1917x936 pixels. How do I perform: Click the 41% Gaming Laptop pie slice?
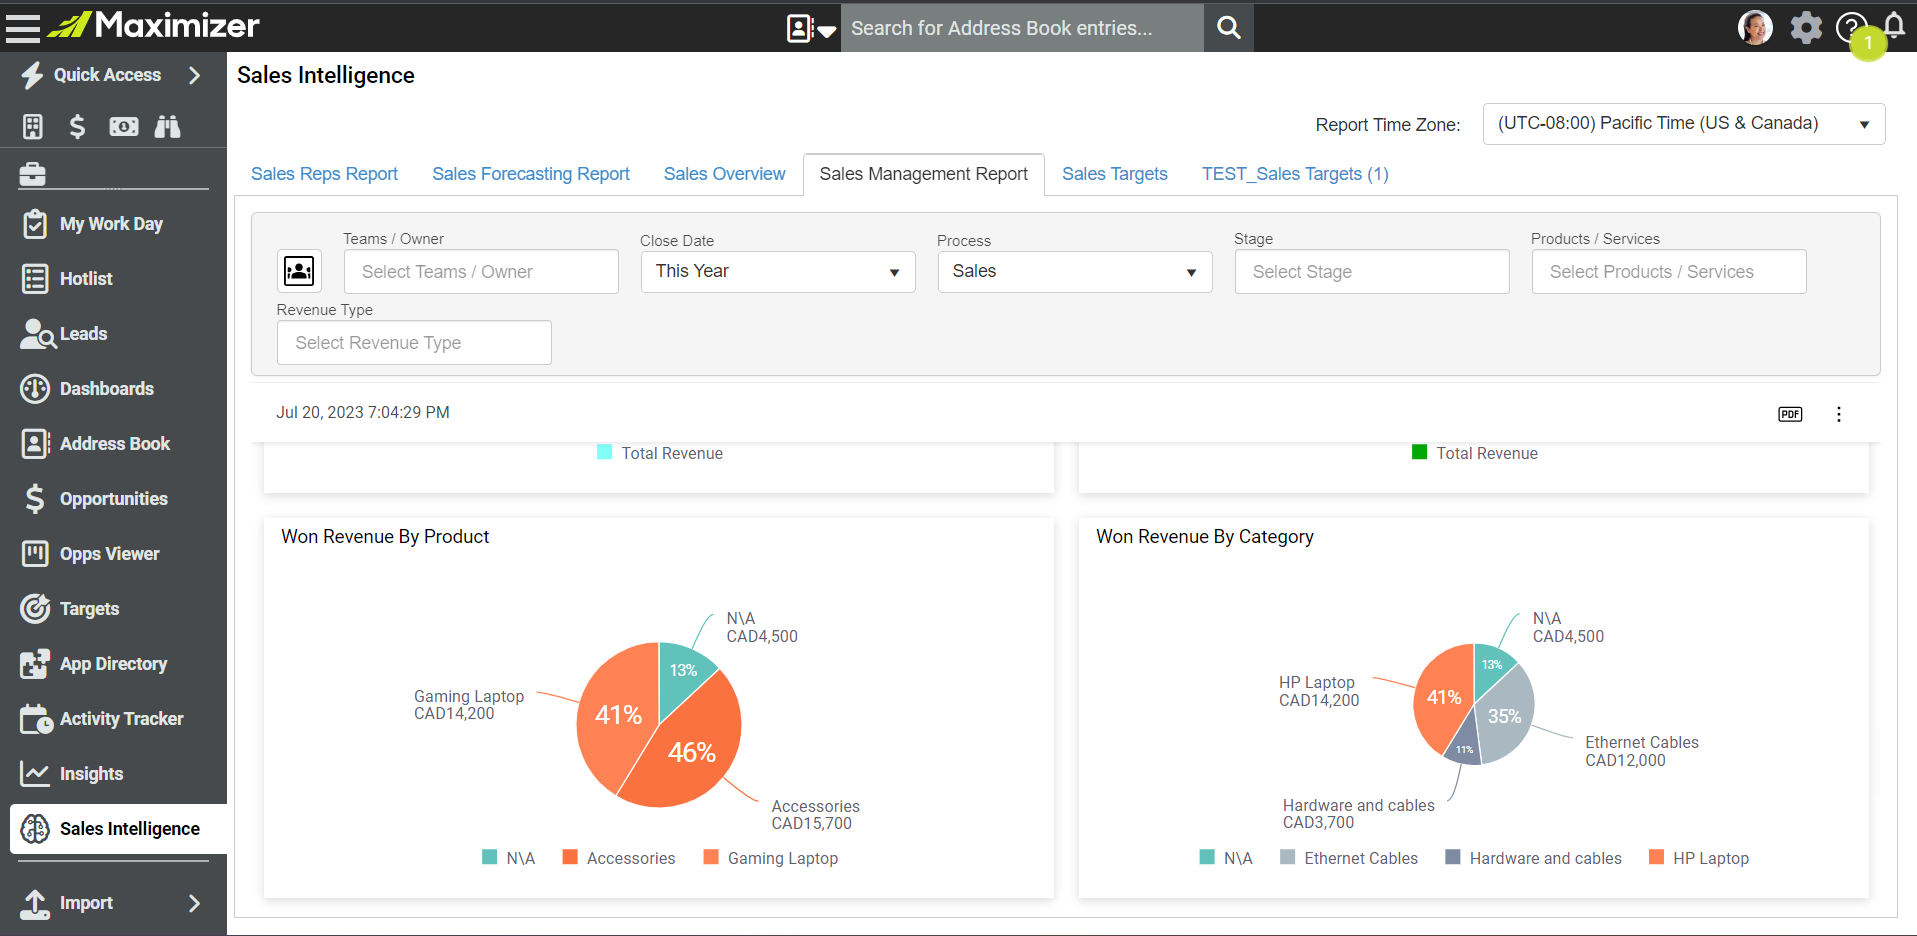617,715
